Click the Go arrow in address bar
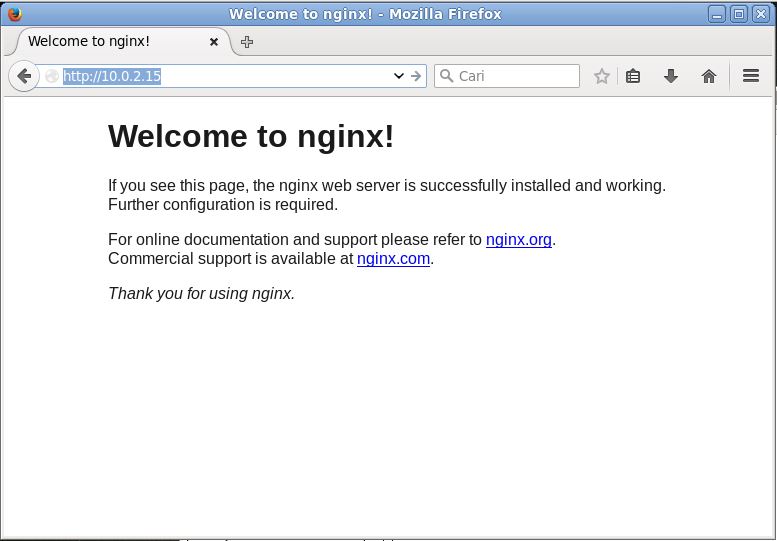The image size is (777, 541). (416, 76)
